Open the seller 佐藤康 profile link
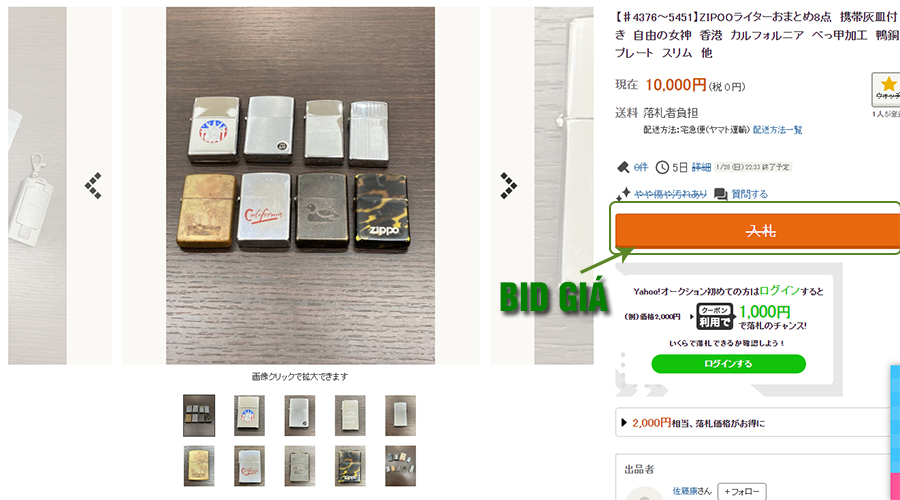900x500 pixels. coord(692,491)
